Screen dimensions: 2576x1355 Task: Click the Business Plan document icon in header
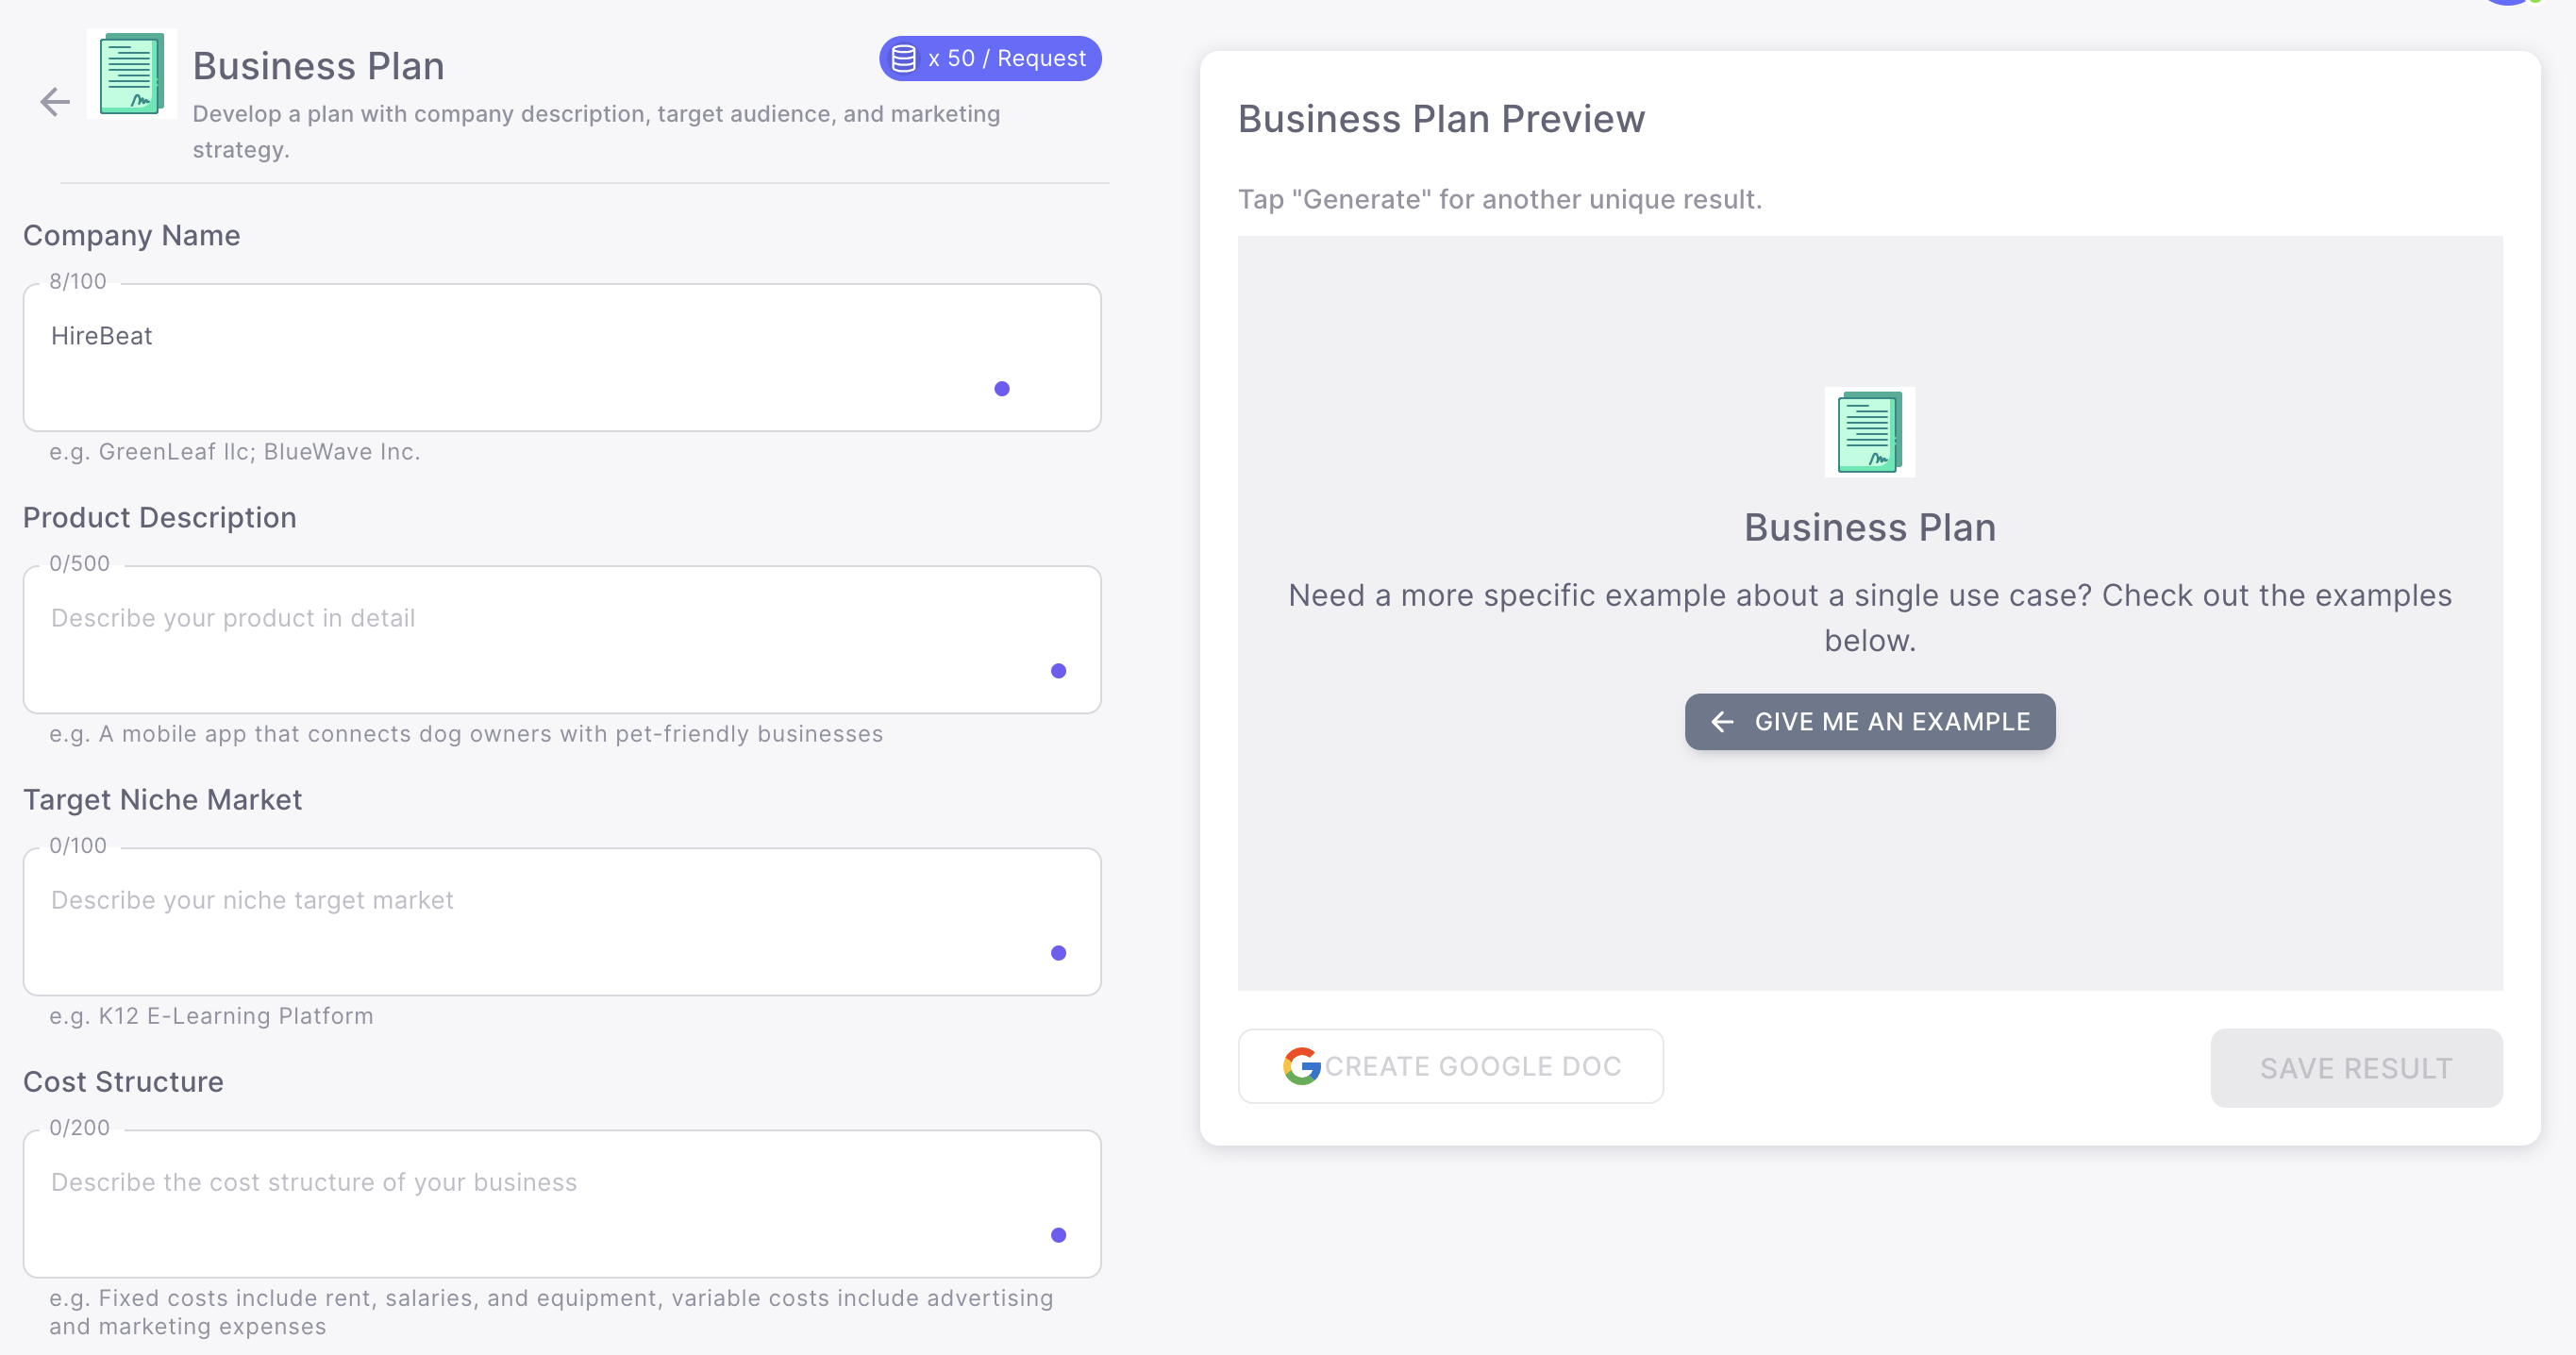132,74
